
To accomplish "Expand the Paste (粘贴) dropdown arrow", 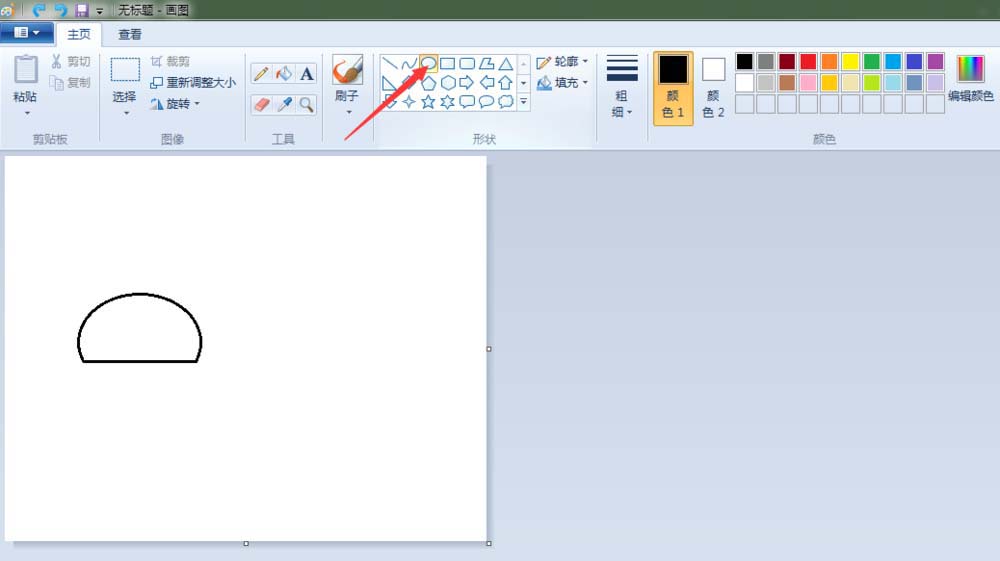I will [27, 113].
